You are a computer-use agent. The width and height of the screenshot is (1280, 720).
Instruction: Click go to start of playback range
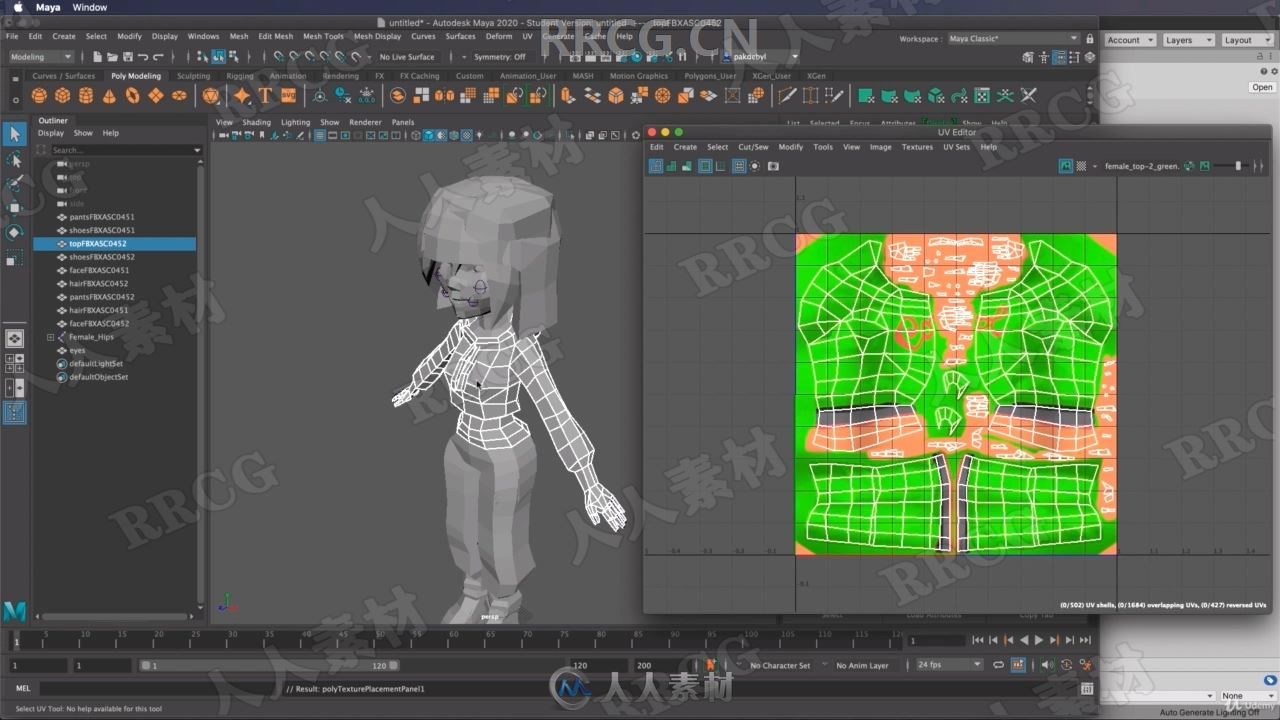coord(978,640)
